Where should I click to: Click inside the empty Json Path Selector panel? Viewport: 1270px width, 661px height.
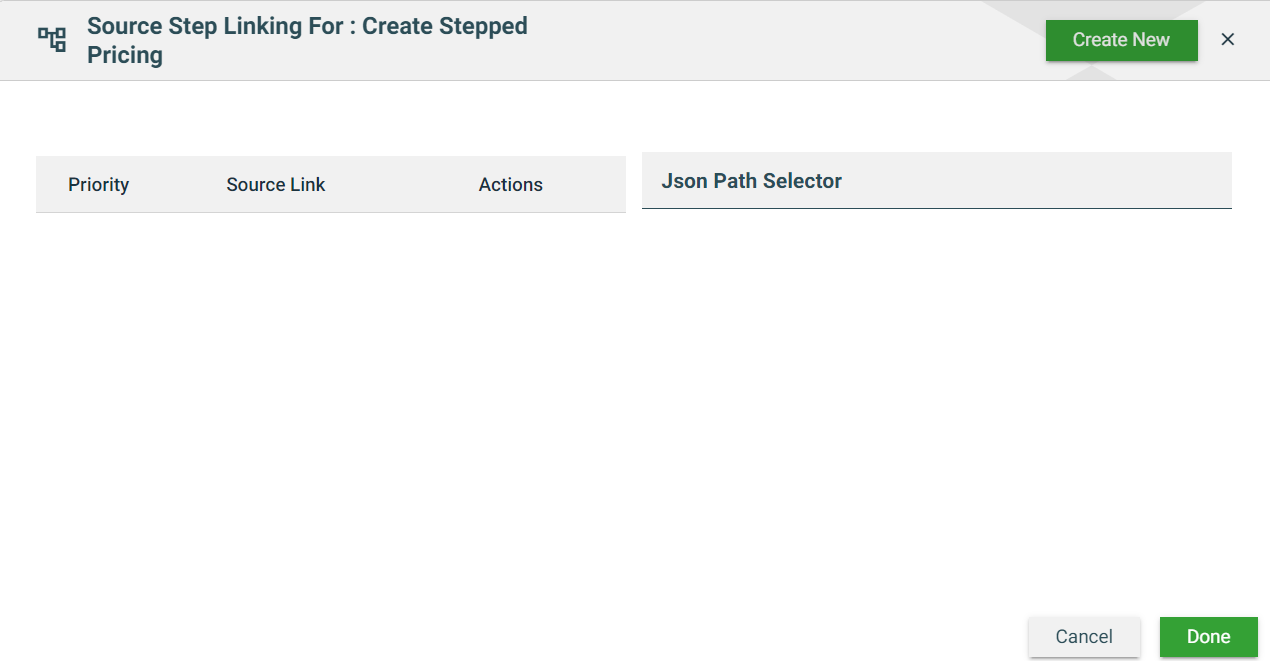coord(936,400)
